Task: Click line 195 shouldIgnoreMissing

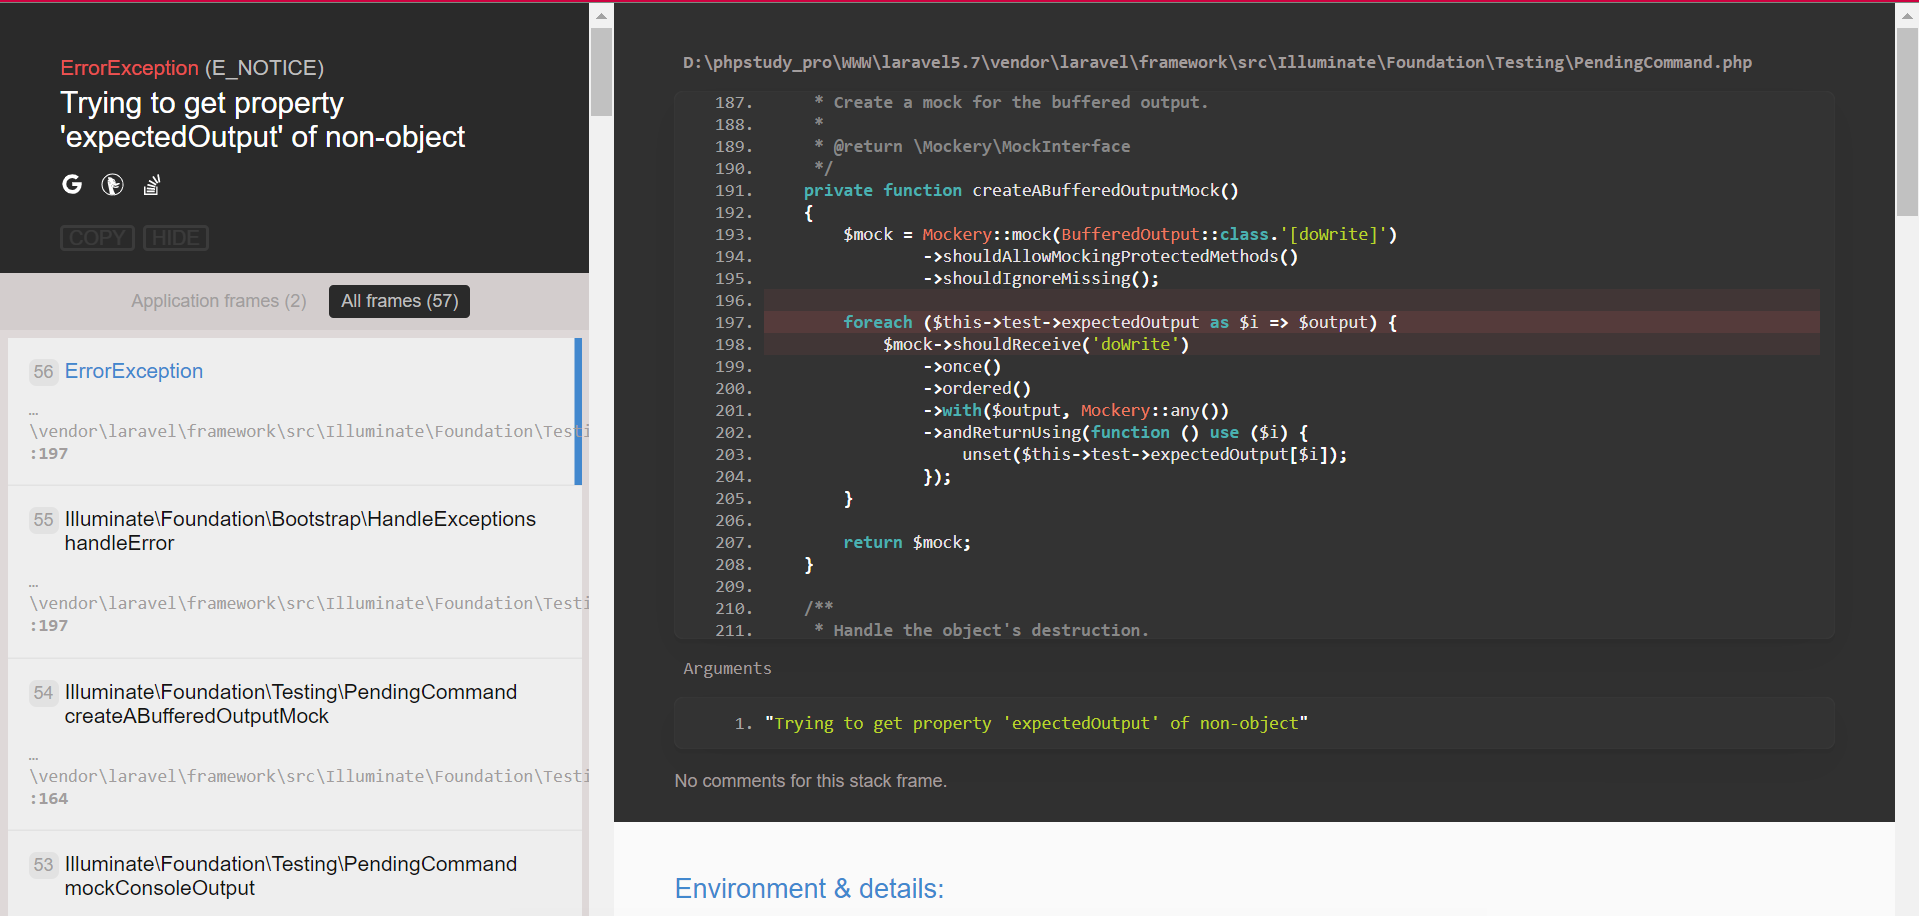Action: coord(1041,278)
